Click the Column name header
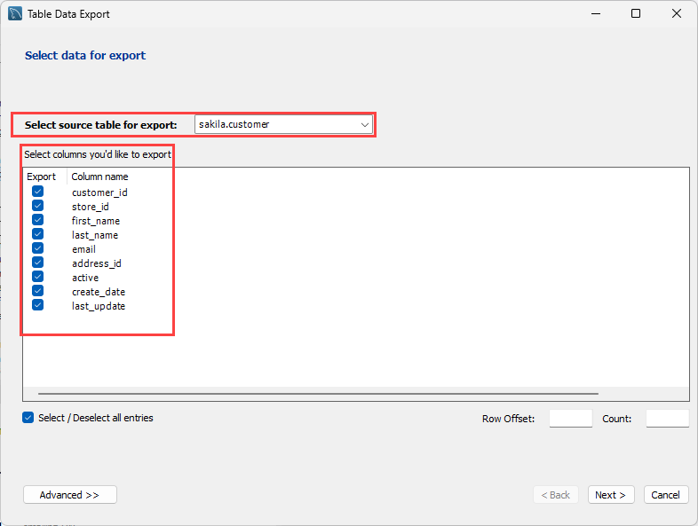698x526 pixels. pos(100,177)
